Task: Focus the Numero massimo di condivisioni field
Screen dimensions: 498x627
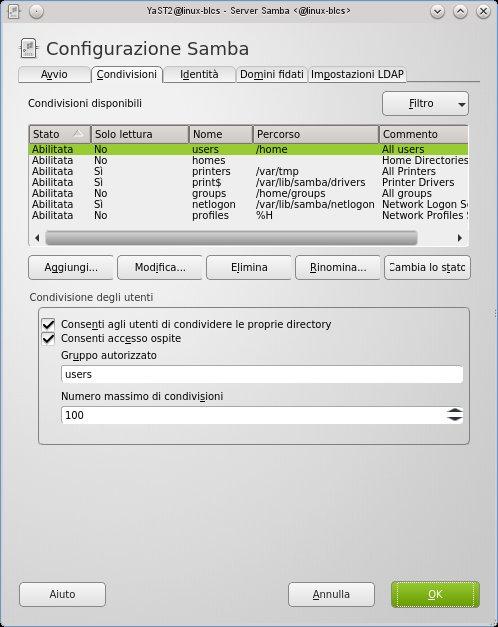Action: [254, 415]
